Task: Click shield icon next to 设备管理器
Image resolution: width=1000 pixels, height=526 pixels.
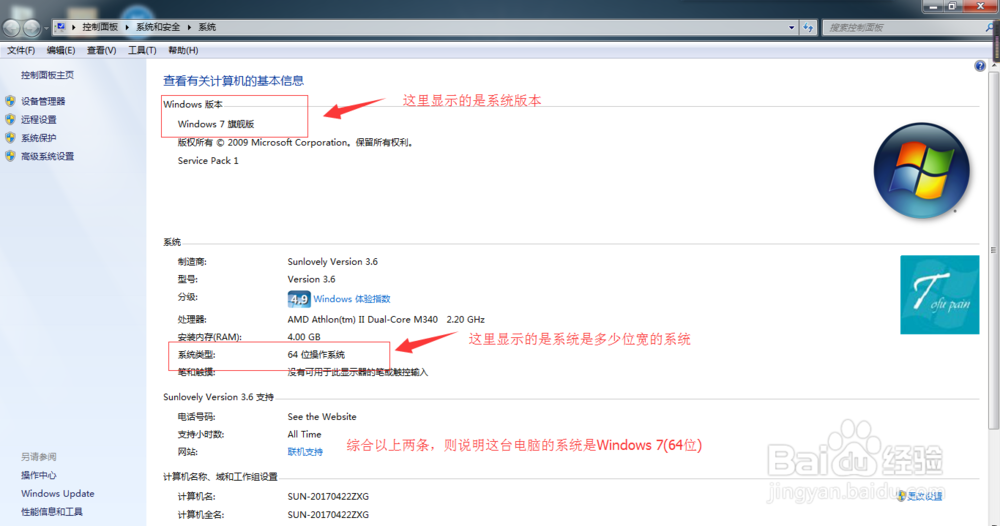Action: pyautogui.click(x=10, y=101)
